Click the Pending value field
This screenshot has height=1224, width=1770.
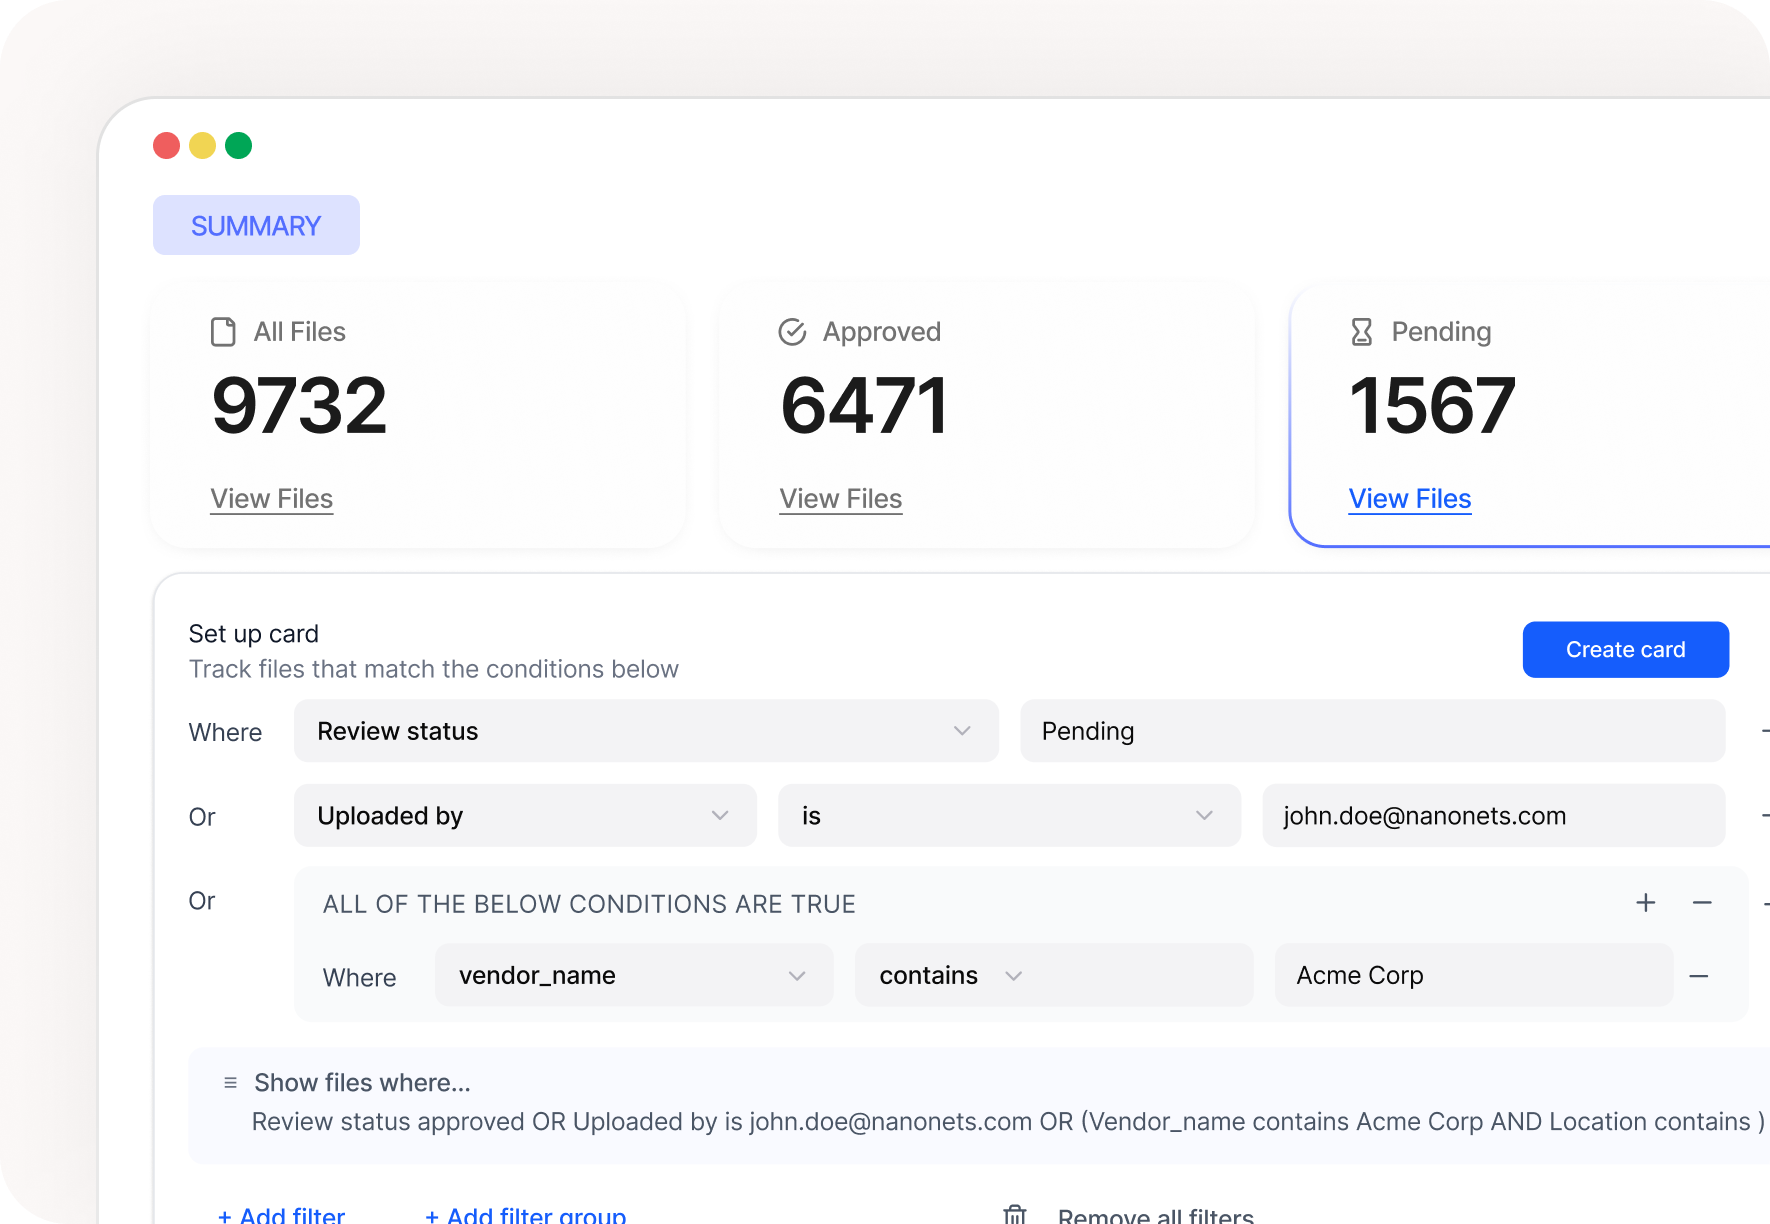click(x=1373, y=731)
